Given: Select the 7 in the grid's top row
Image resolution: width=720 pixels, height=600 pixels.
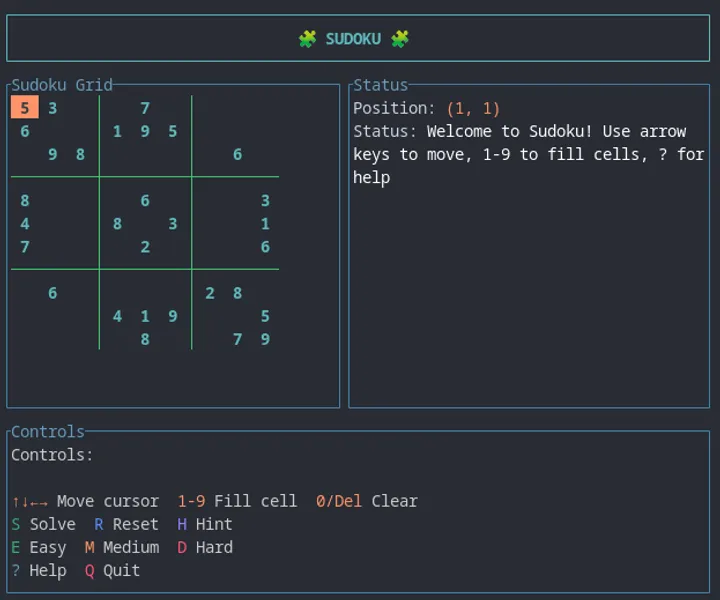Looking at the screenshot, I should (x=145, y=108).
